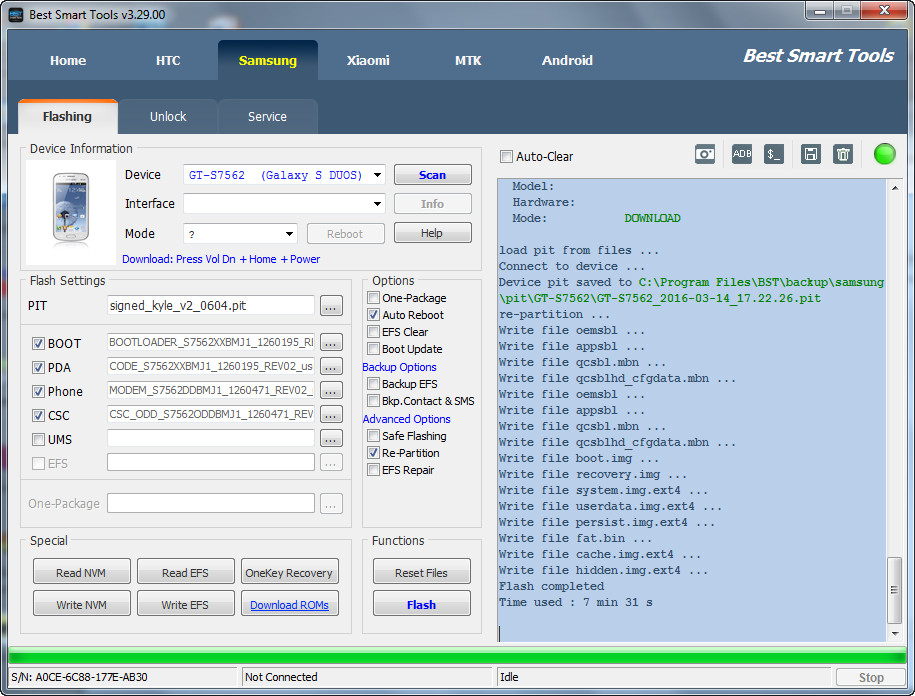Switch to the MTK tab

(468, 61)
